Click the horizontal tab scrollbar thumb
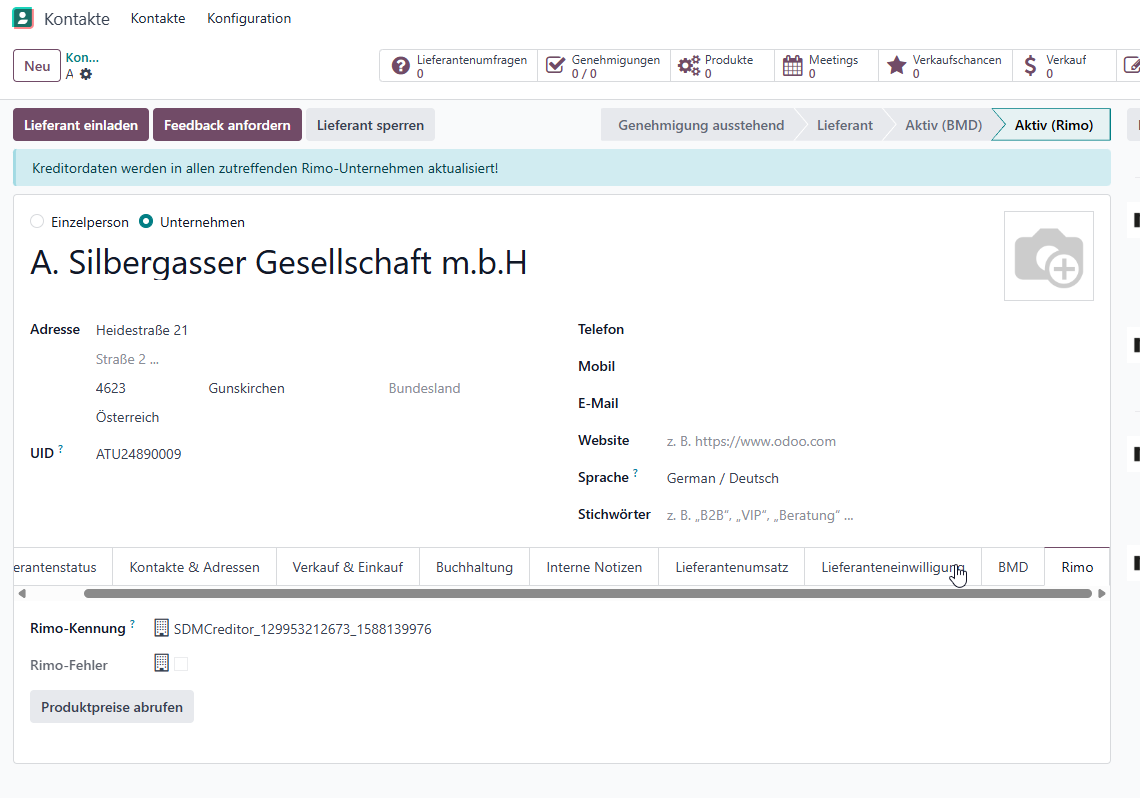Screen dimensions: 1140x798 click(x=587, y=594)
